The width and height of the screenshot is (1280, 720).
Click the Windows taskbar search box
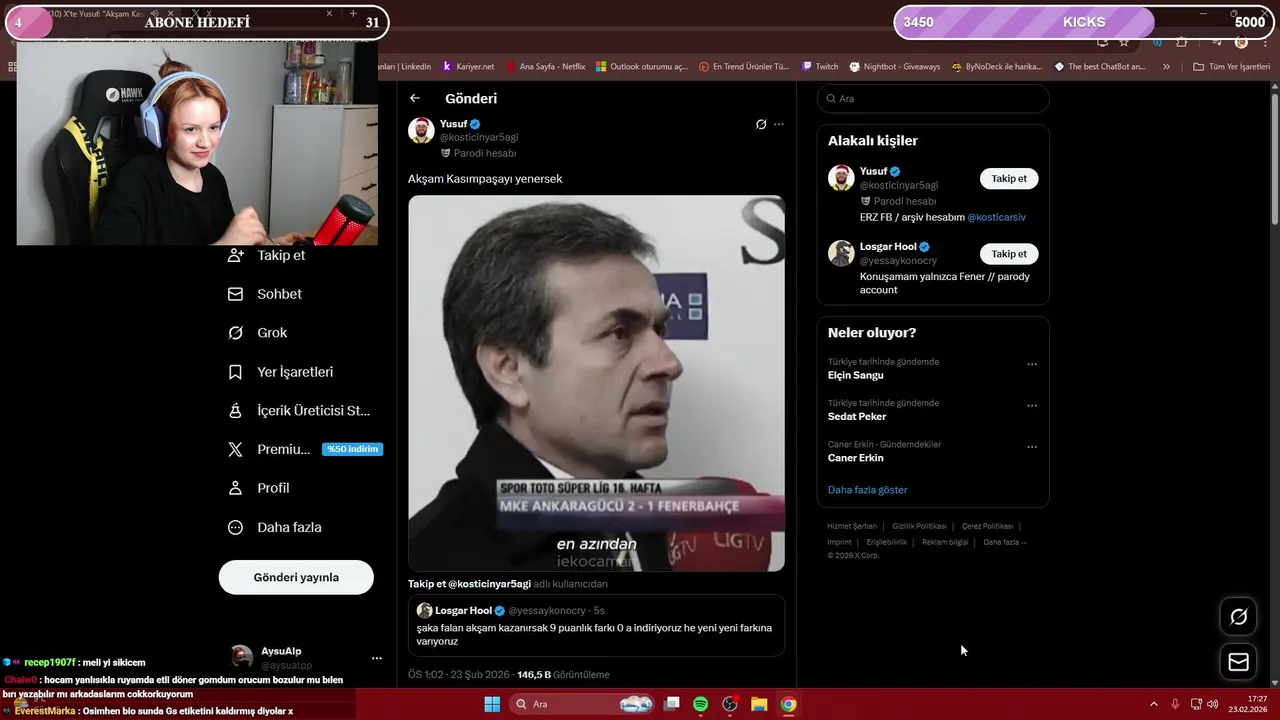[x=580, y=704]
